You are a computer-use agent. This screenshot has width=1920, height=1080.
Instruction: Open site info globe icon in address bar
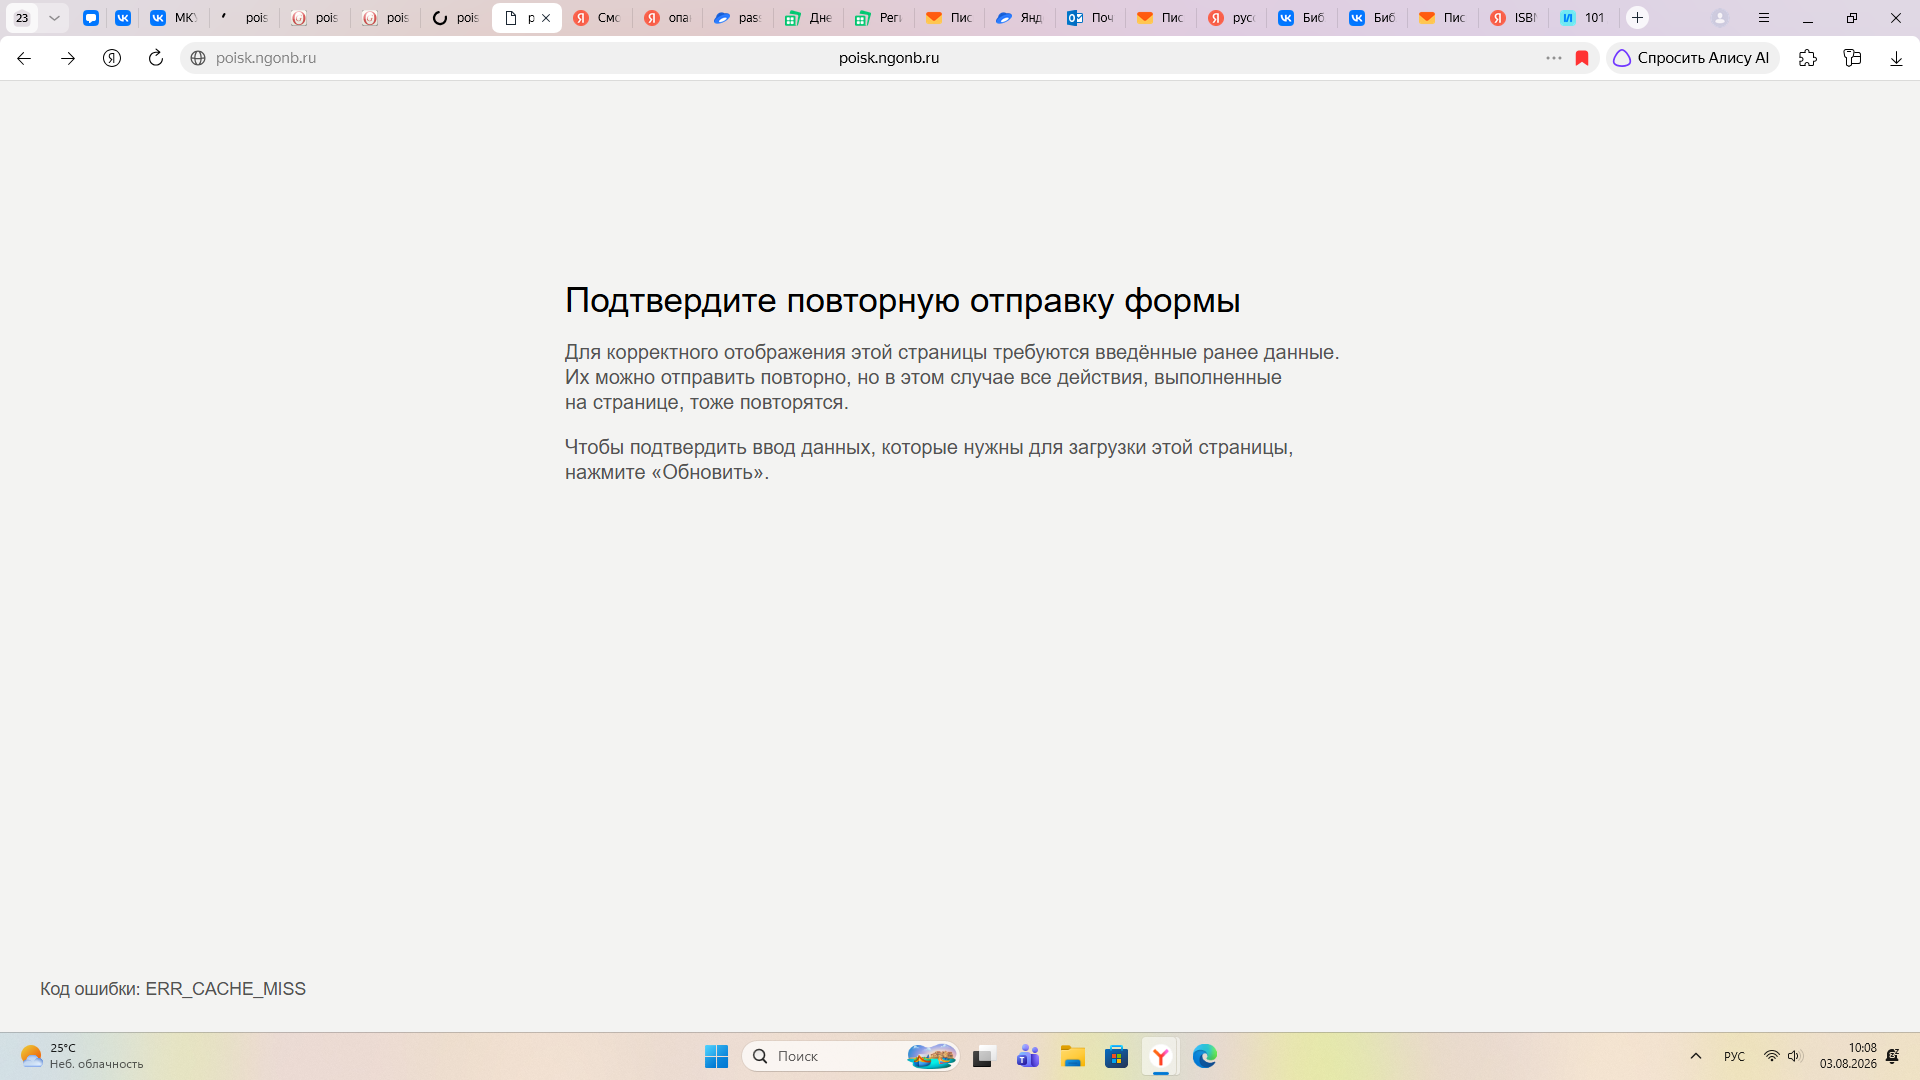pyautogui.click(x=198, y=58)
